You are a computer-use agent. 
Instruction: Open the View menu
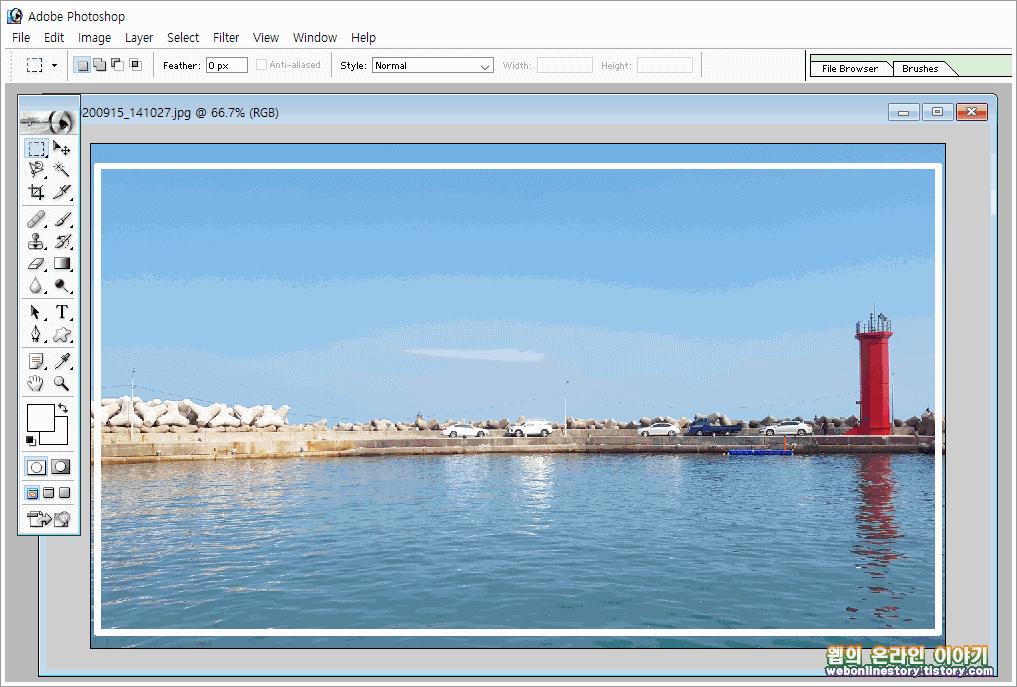coord(266,38)
